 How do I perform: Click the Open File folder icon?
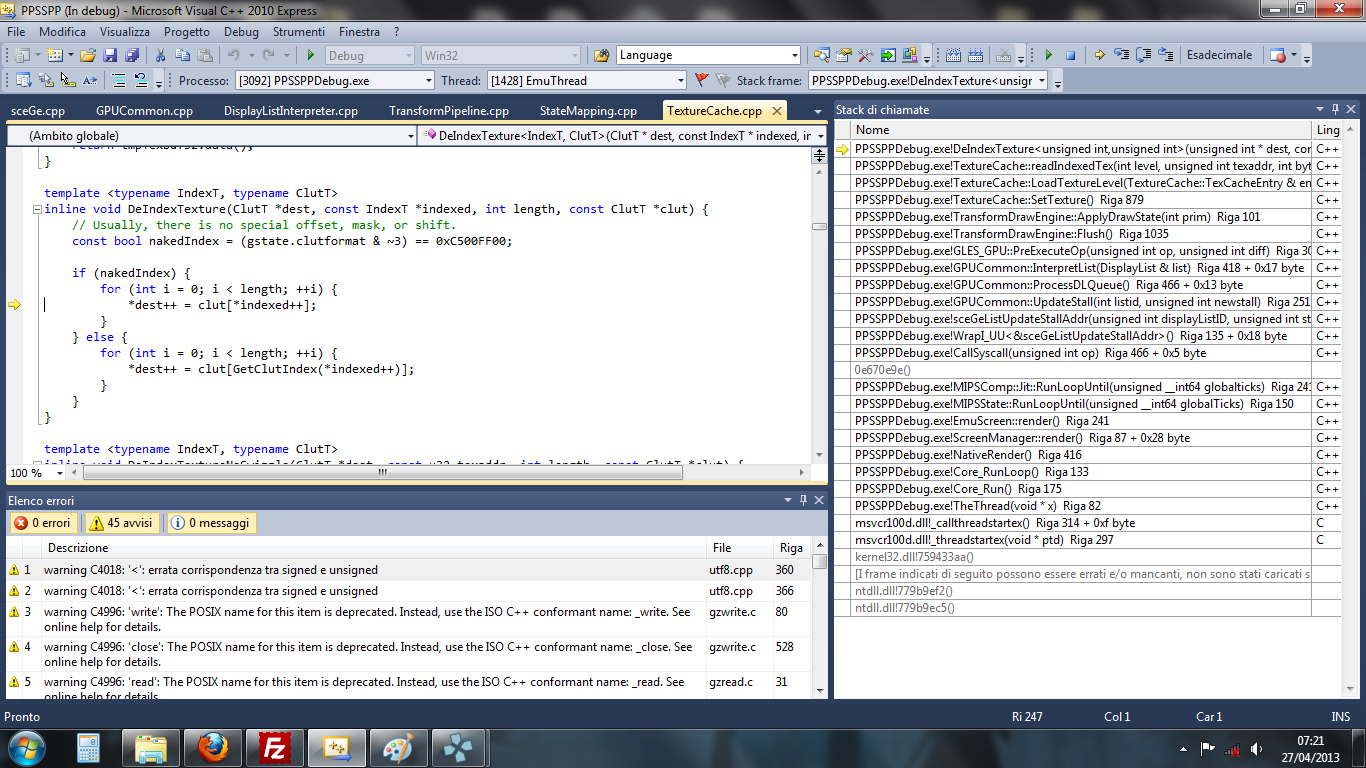pos(88,55)
